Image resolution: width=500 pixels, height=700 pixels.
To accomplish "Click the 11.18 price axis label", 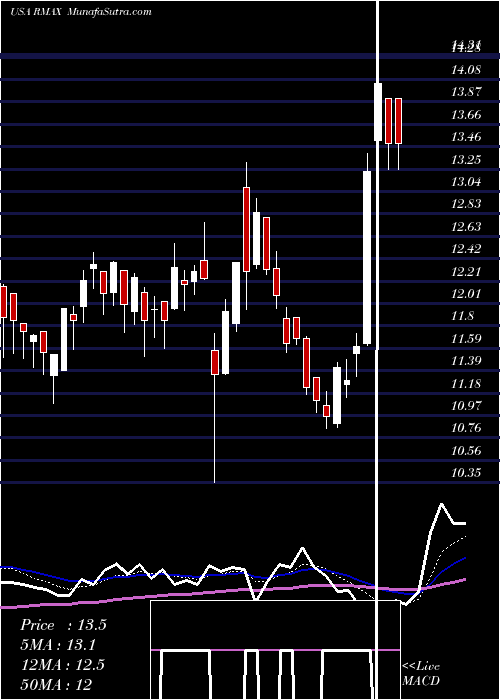I will tap(466, 383).
